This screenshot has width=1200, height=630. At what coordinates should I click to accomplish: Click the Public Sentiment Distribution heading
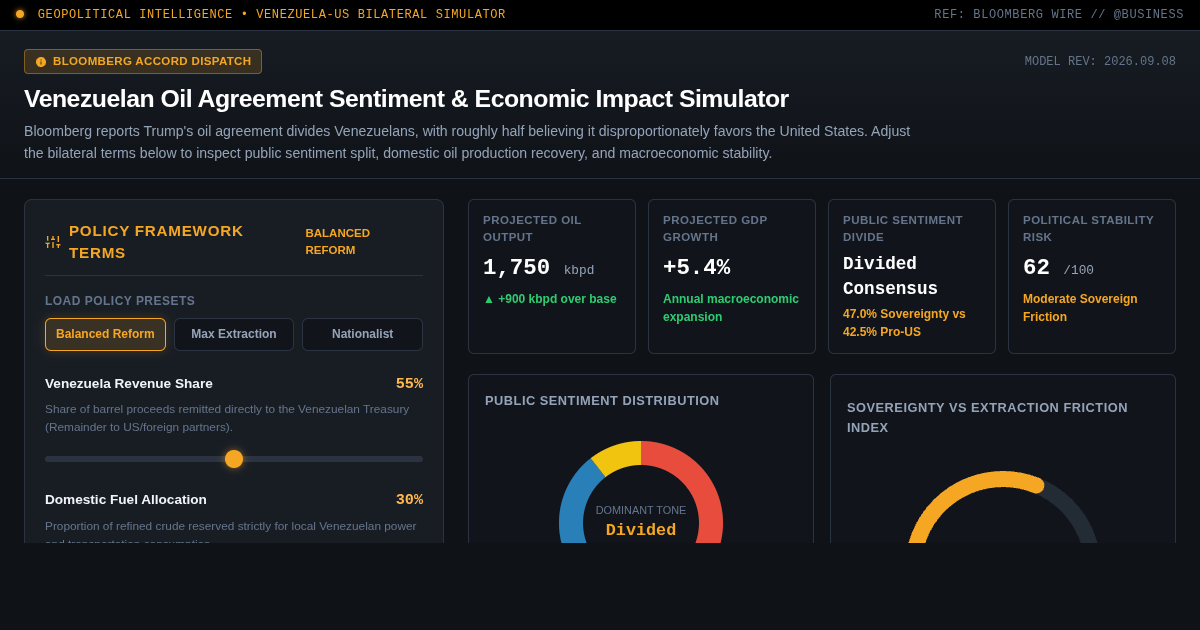602,401
